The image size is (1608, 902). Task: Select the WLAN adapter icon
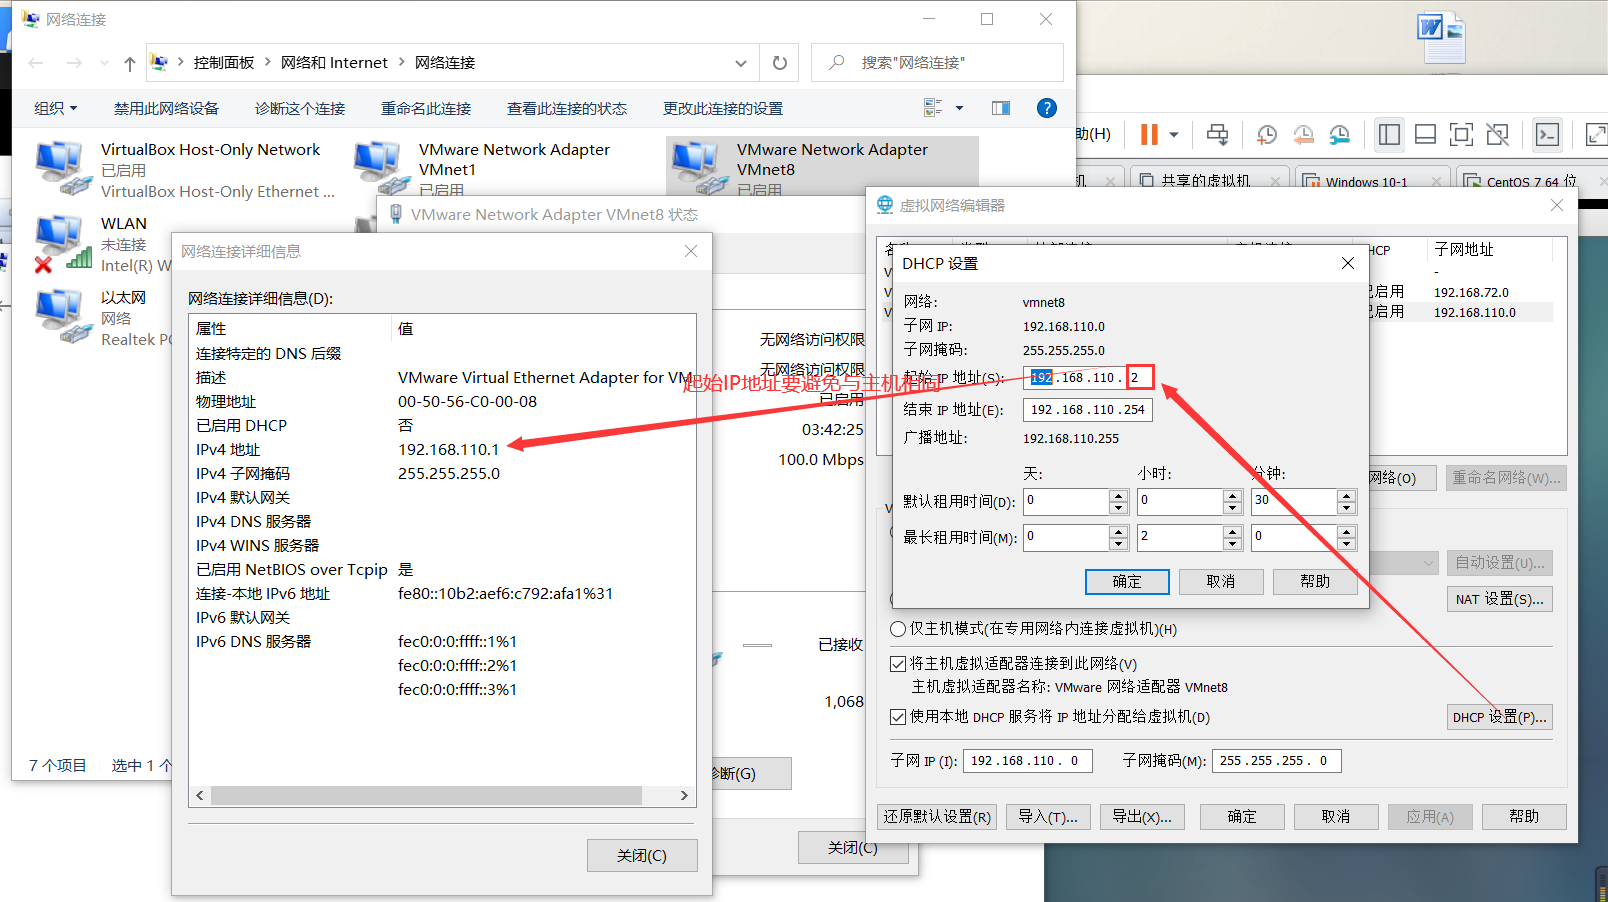62,243
